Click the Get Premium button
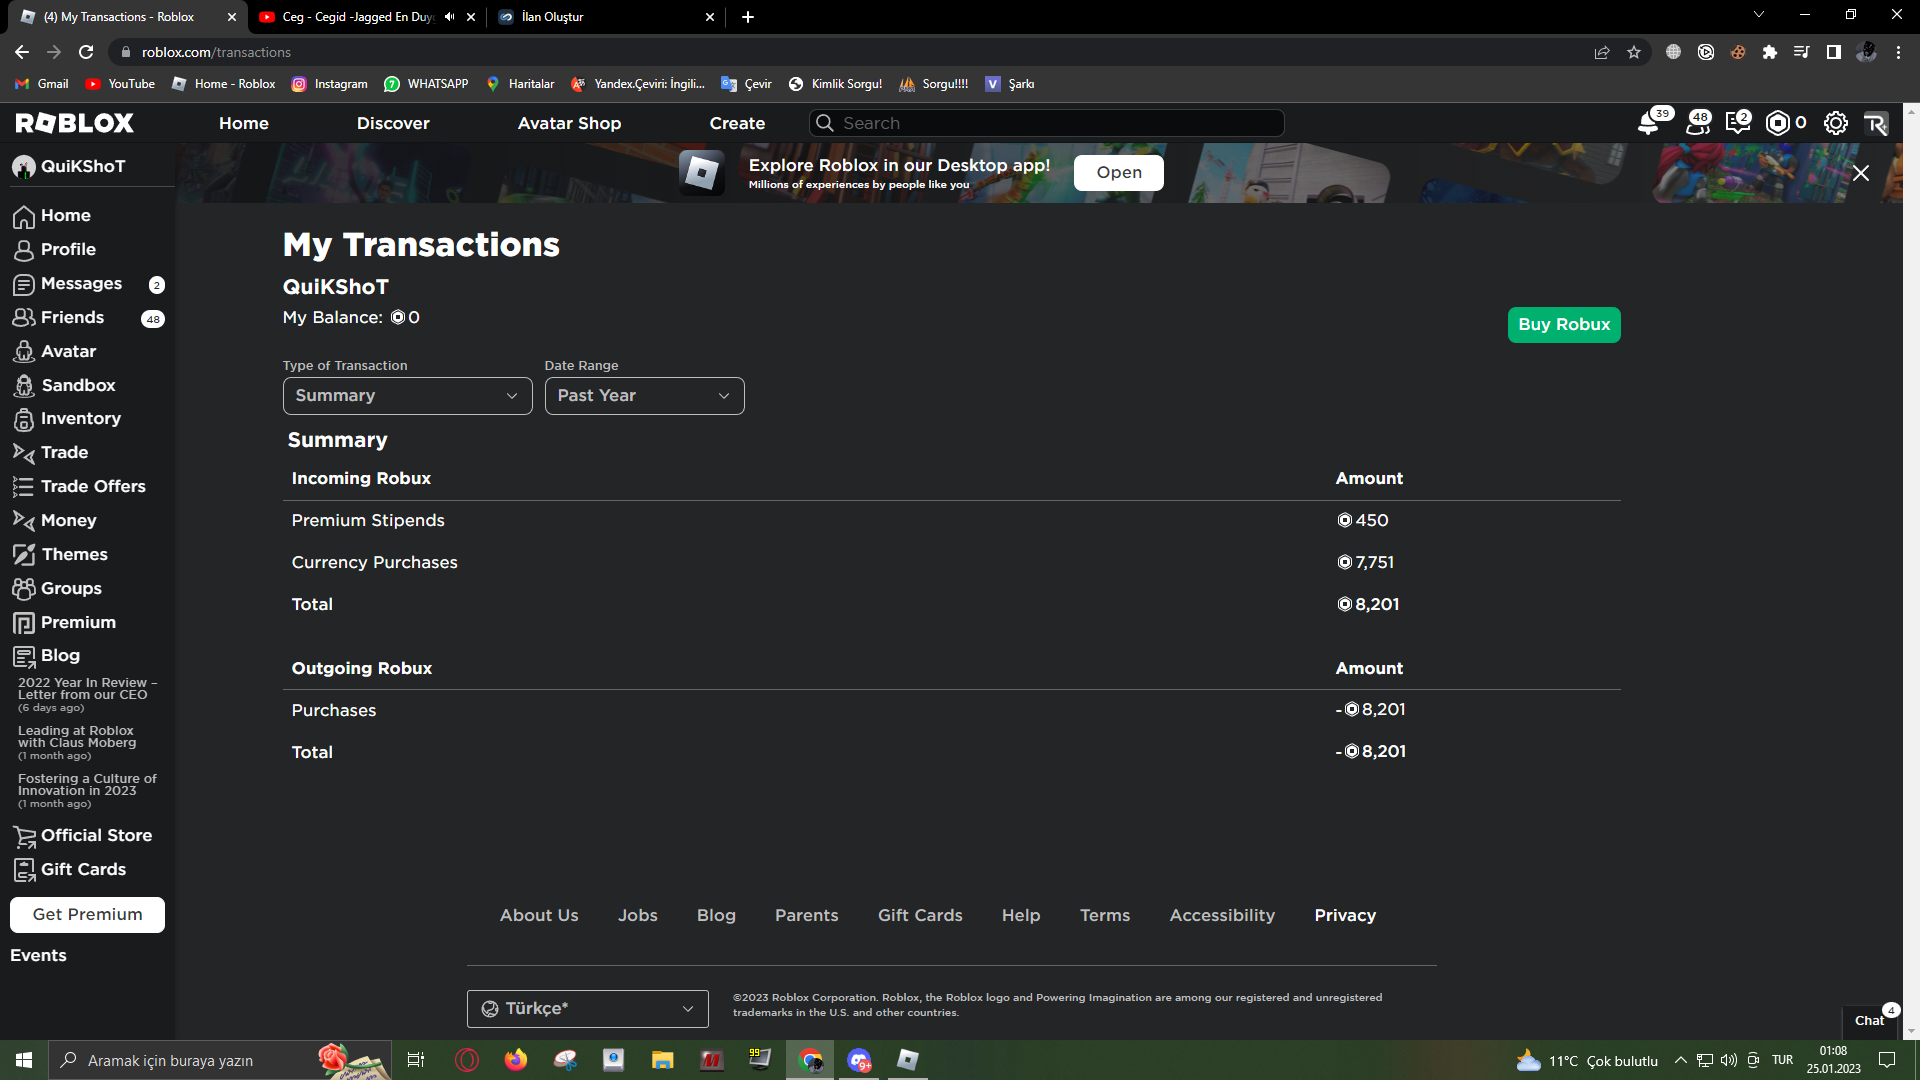The image size is (1920, 1080). [87, 915]
